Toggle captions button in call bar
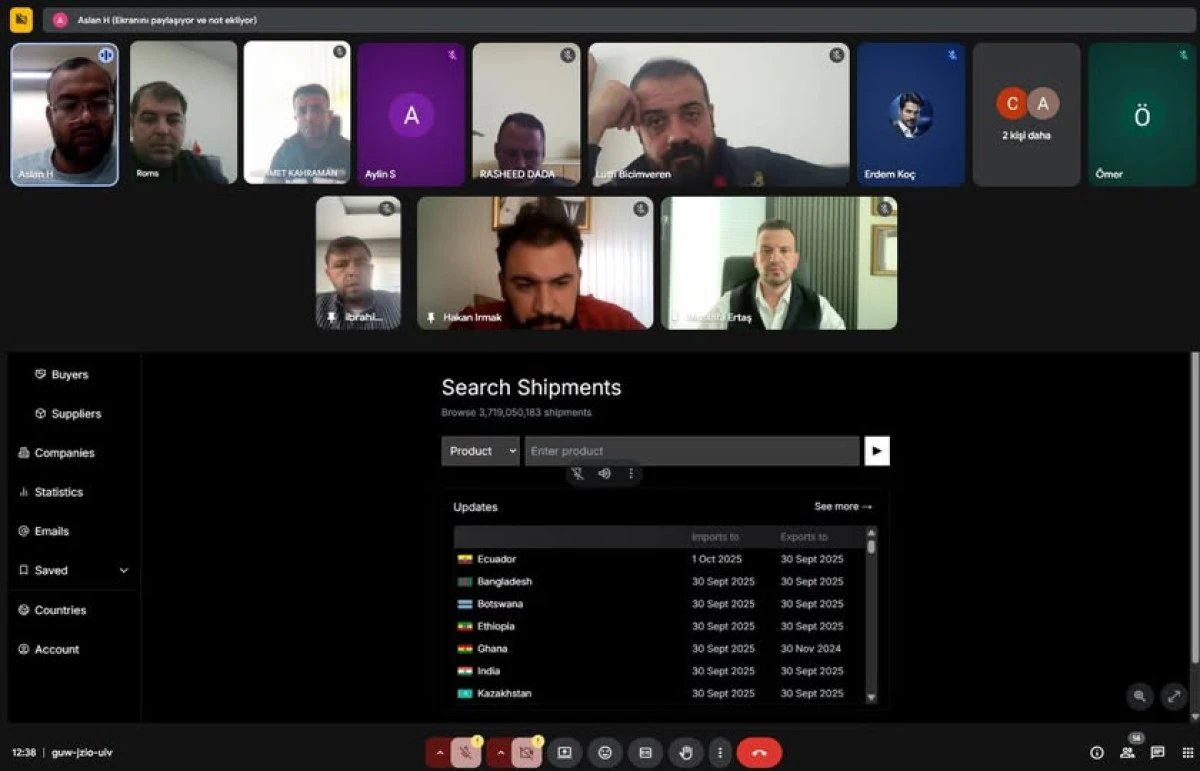 645,752
